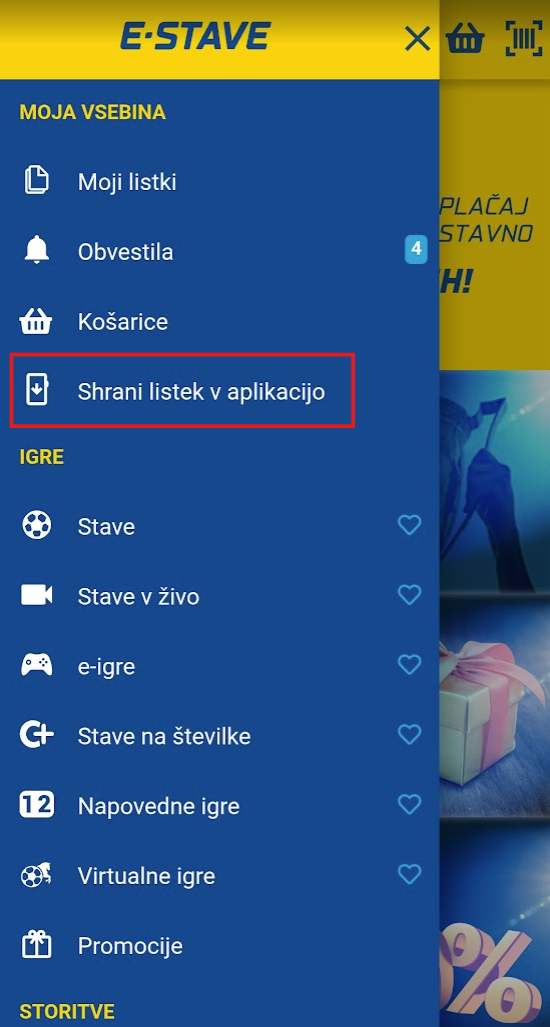Viewport: 550px width, 1027px height.
Task: Click the Obvestila bell icon
Action: pyautogui.click(x=37, y=252)
